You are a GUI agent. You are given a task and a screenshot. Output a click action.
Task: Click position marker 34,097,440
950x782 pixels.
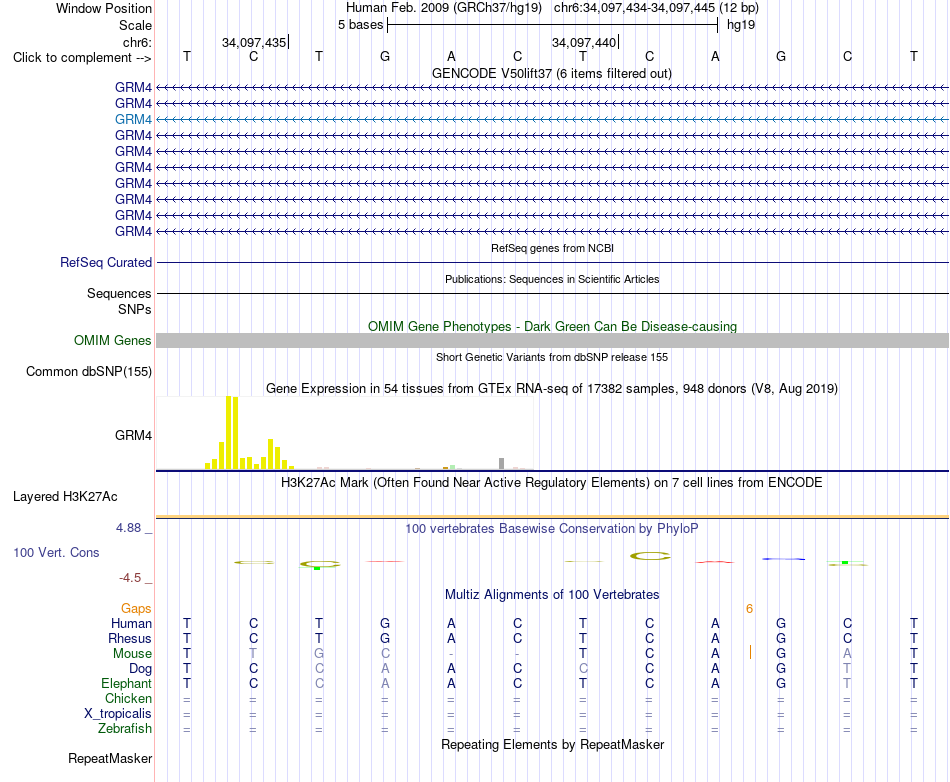[x=584, y=42]
